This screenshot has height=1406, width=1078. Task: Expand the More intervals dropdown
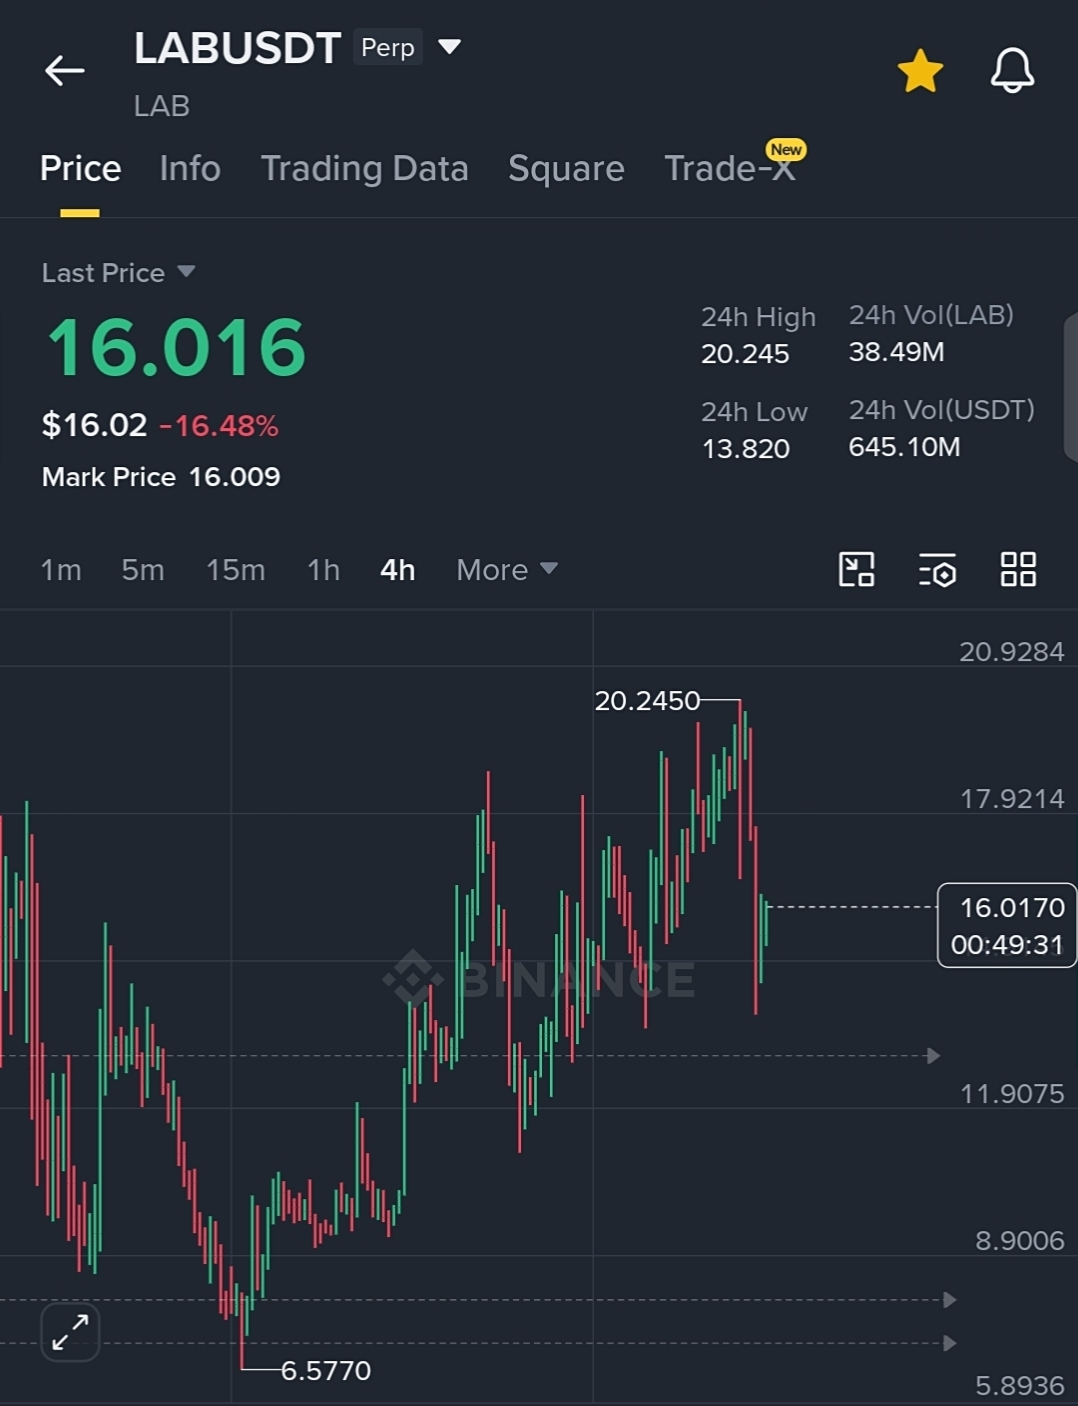507,570
